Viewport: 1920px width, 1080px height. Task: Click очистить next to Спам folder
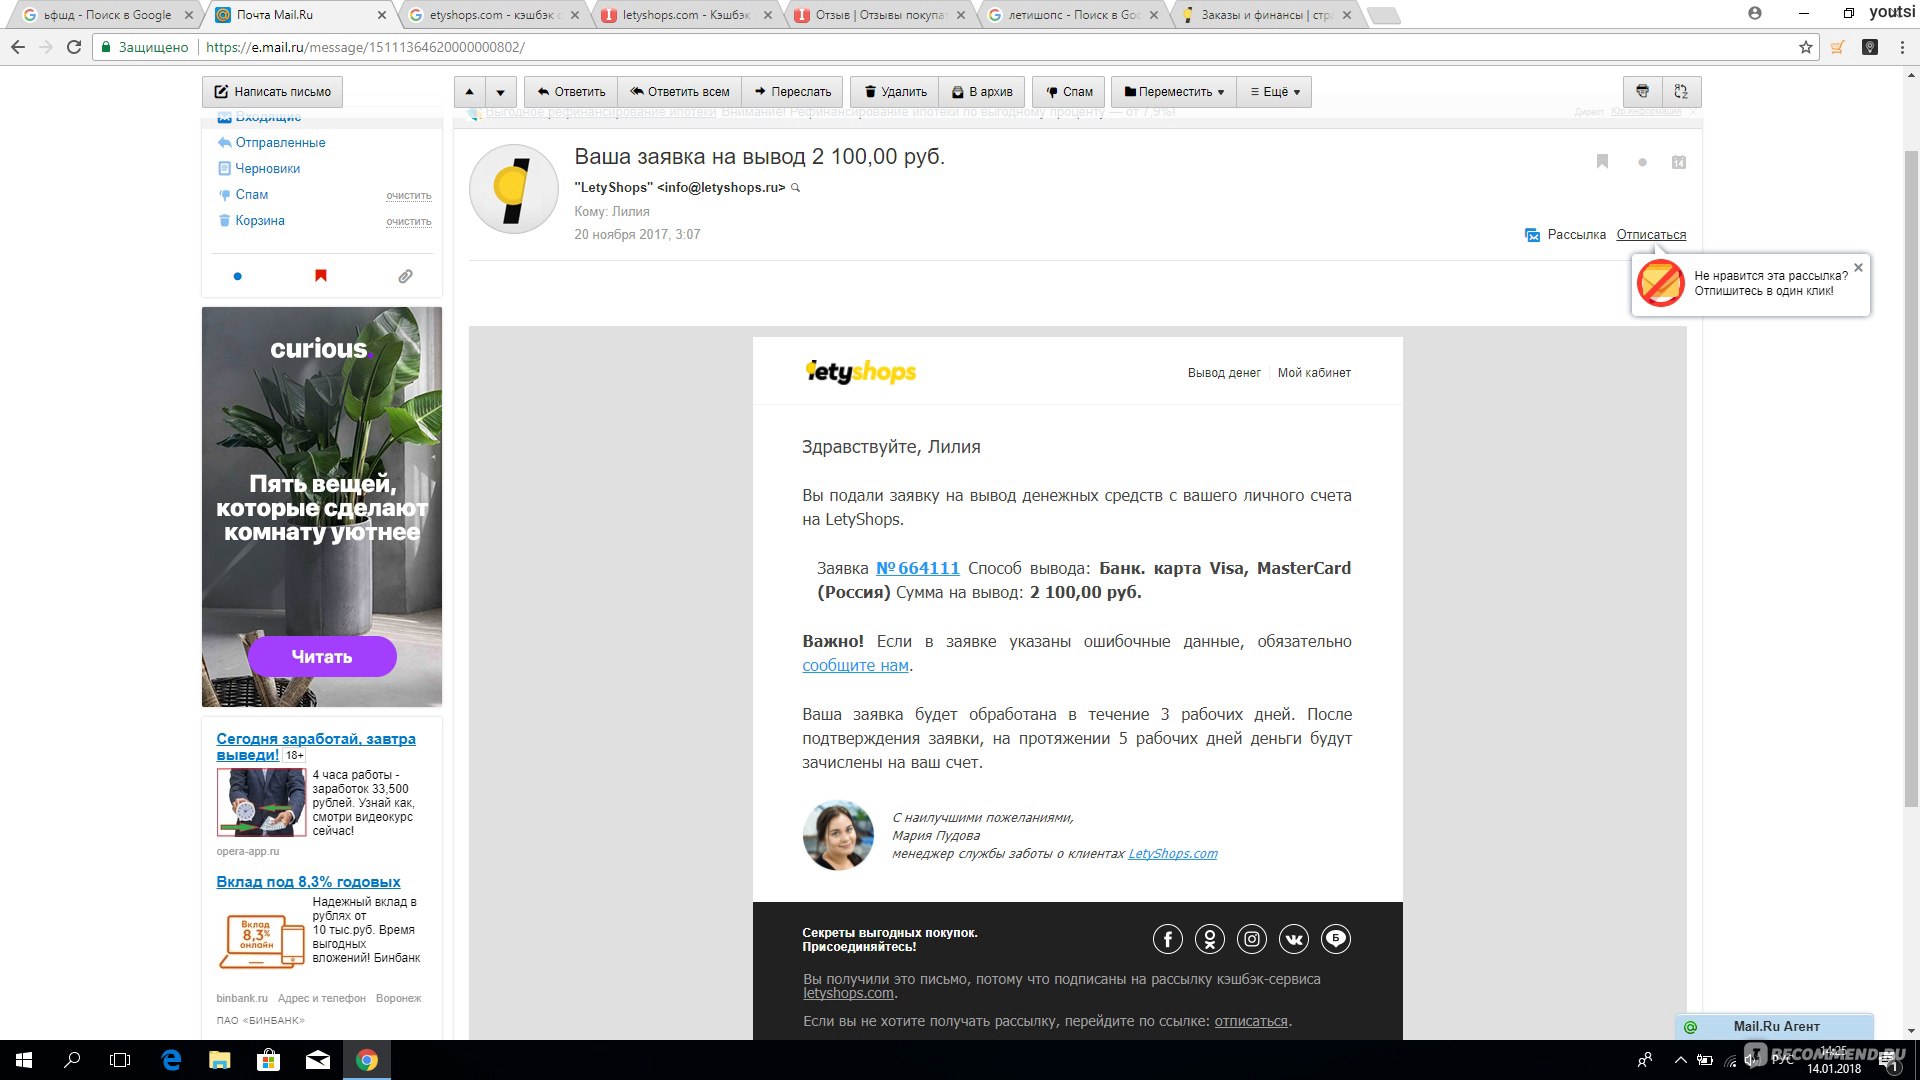tap(409, 196)
